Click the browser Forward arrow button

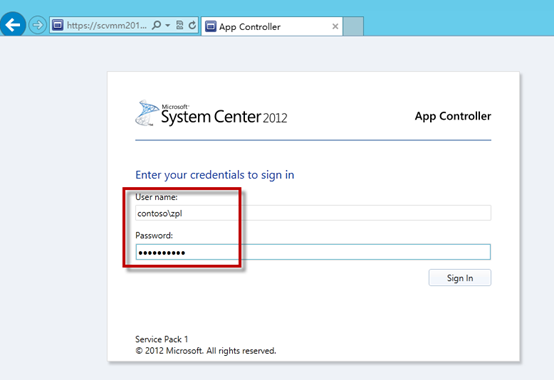click(x=37, y=25)
